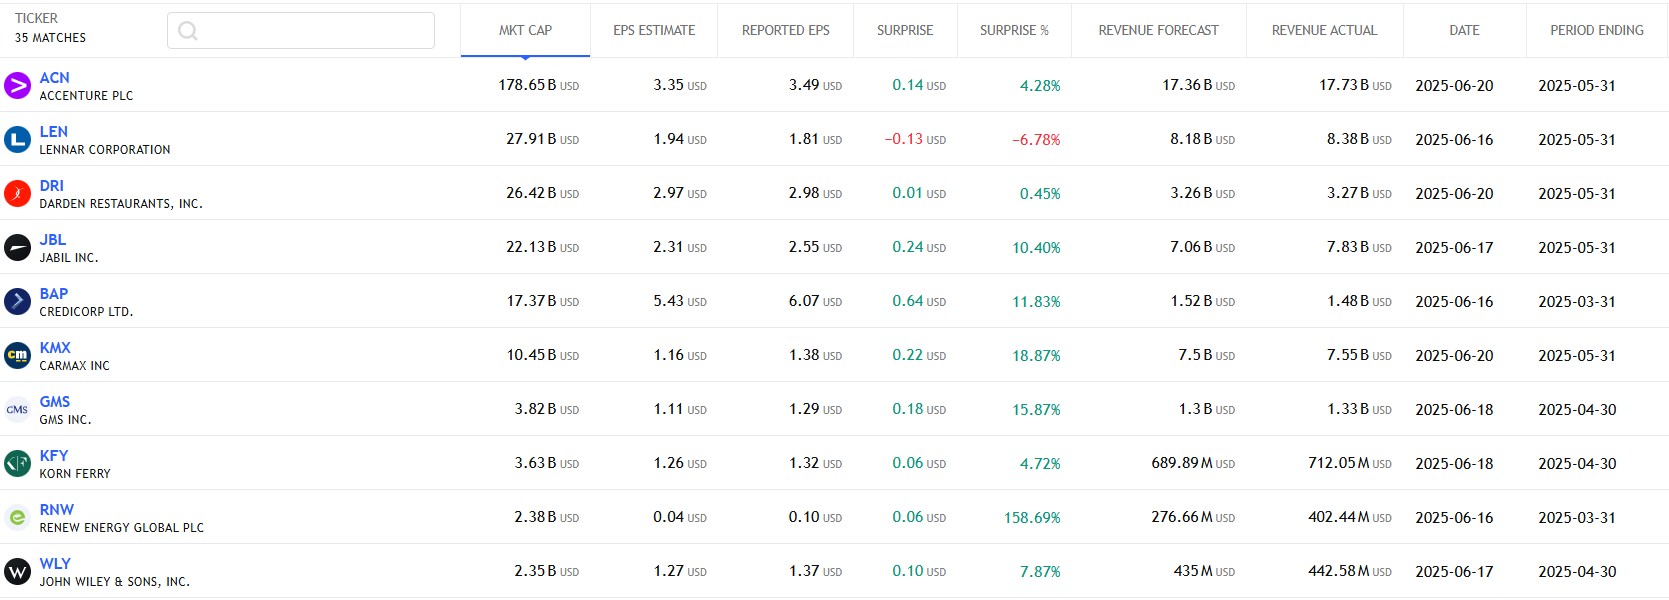Click Lennar's -6.78% surprise percentage

pyautogui.click(x=1036, y=140)
